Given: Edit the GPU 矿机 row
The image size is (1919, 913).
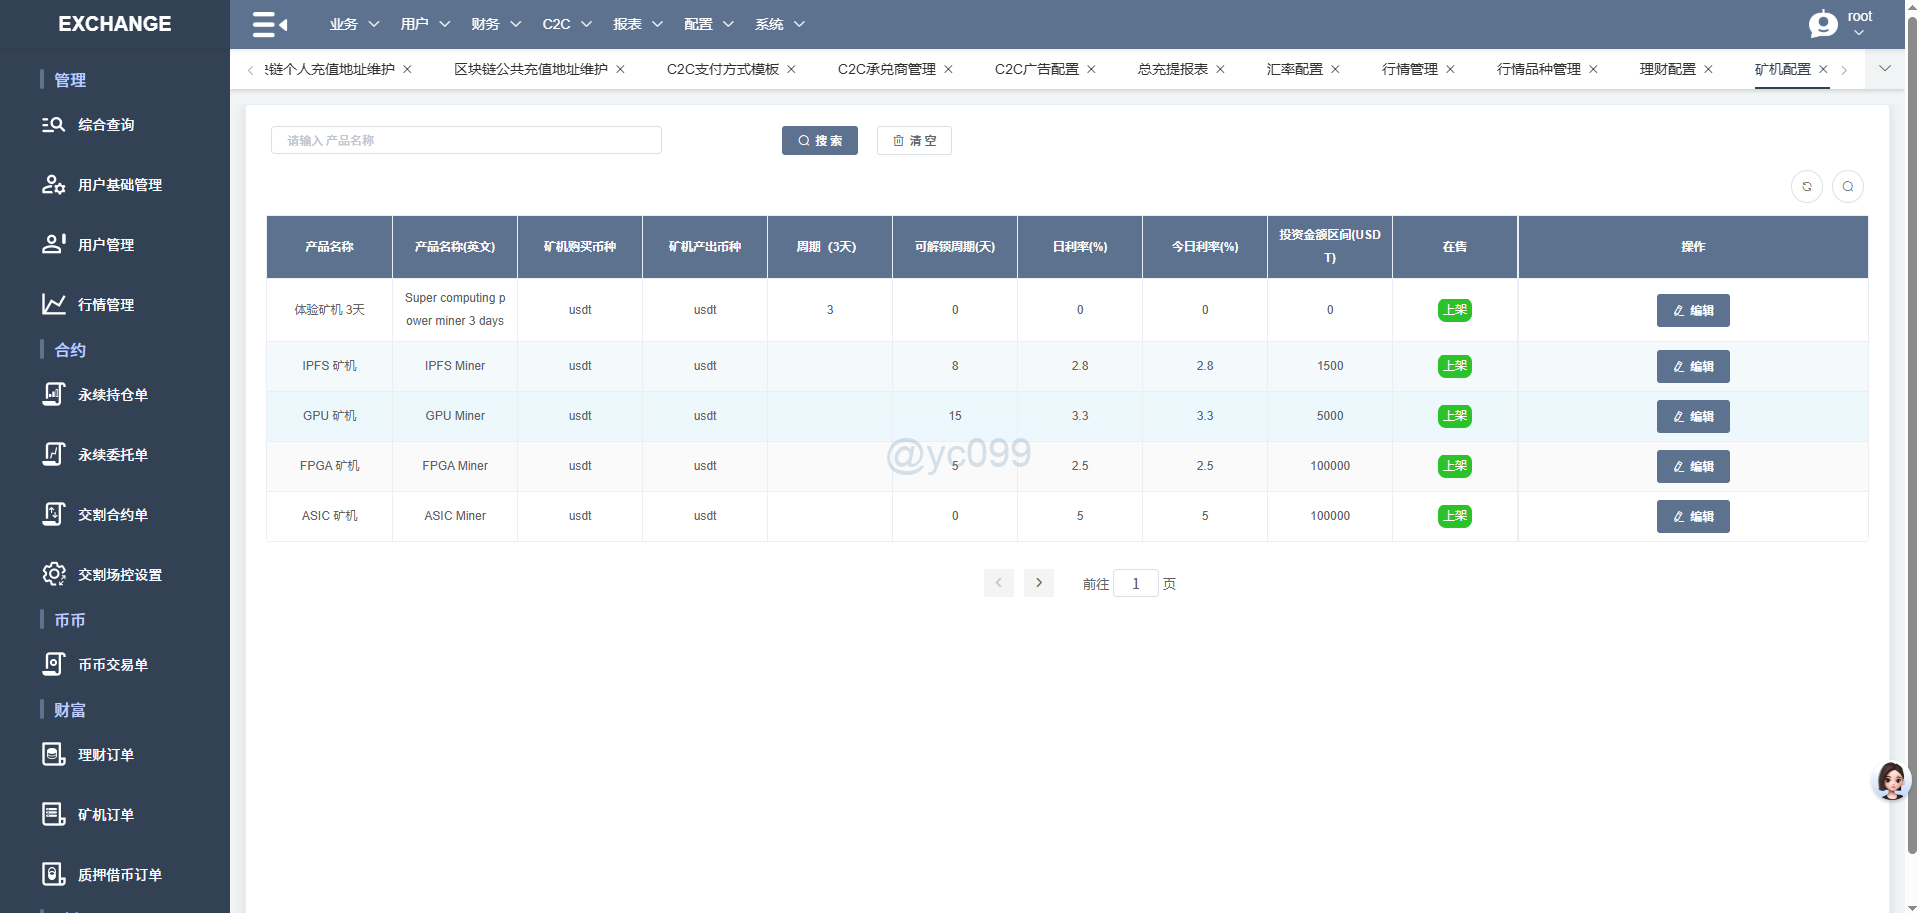Looking at the screenshot, I should tap(1692, 416).
